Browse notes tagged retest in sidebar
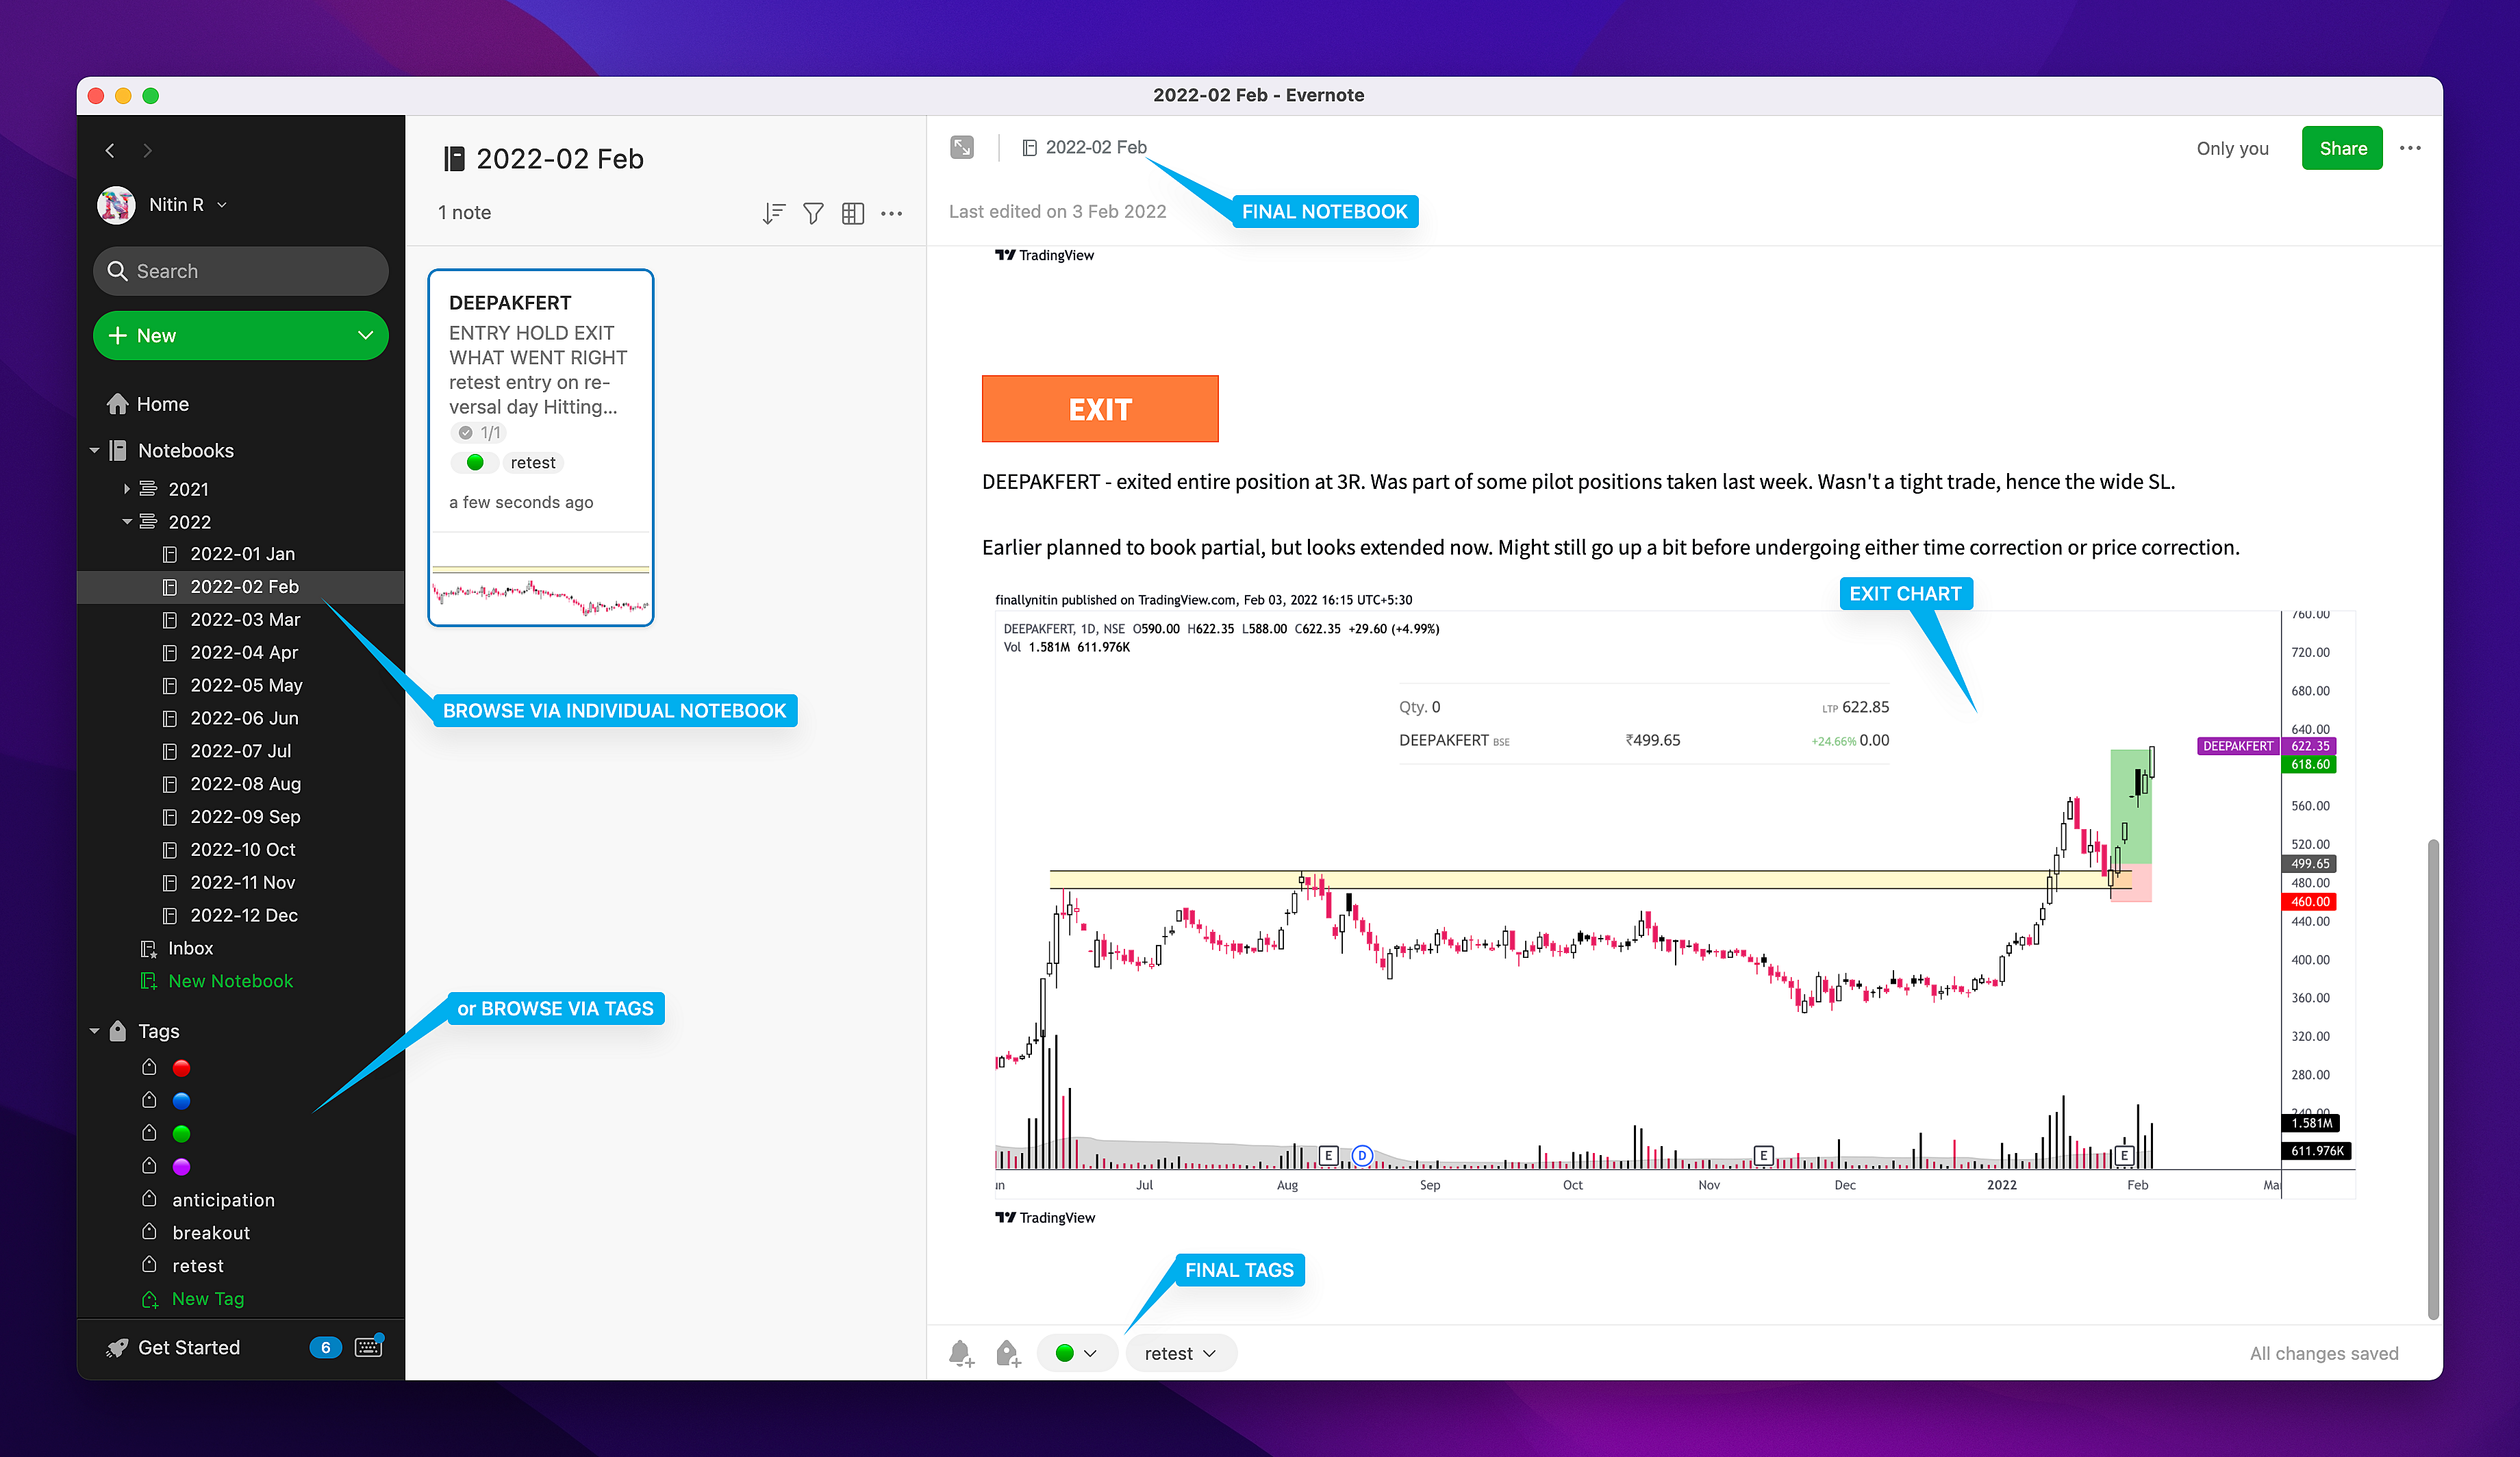2520x1457 pixels. (198, 1265)
